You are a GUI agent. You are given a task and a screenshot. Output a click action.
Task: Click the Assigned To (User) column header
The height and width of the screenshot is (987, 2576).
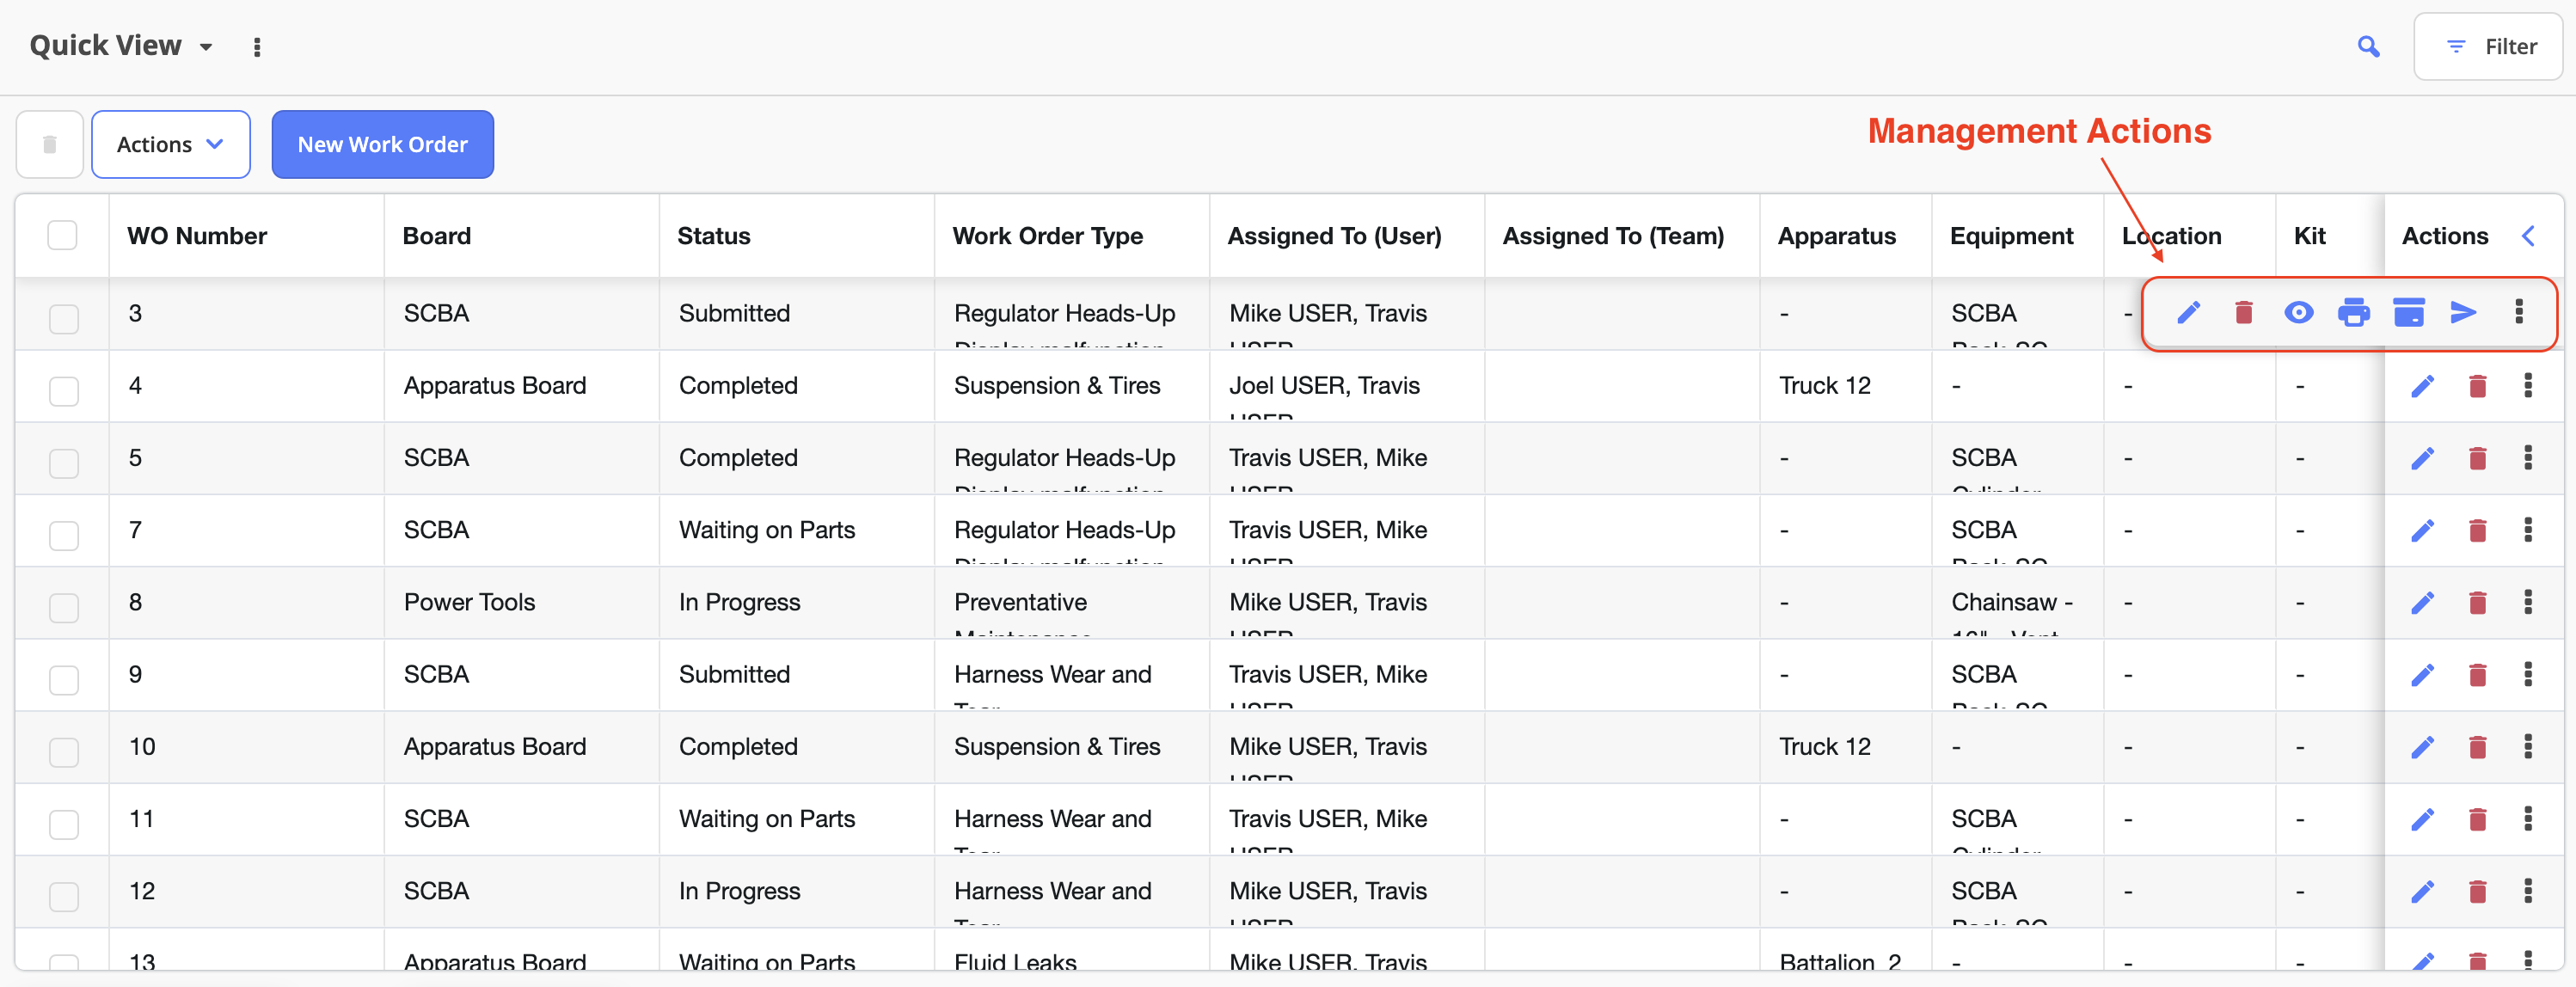1334,236
